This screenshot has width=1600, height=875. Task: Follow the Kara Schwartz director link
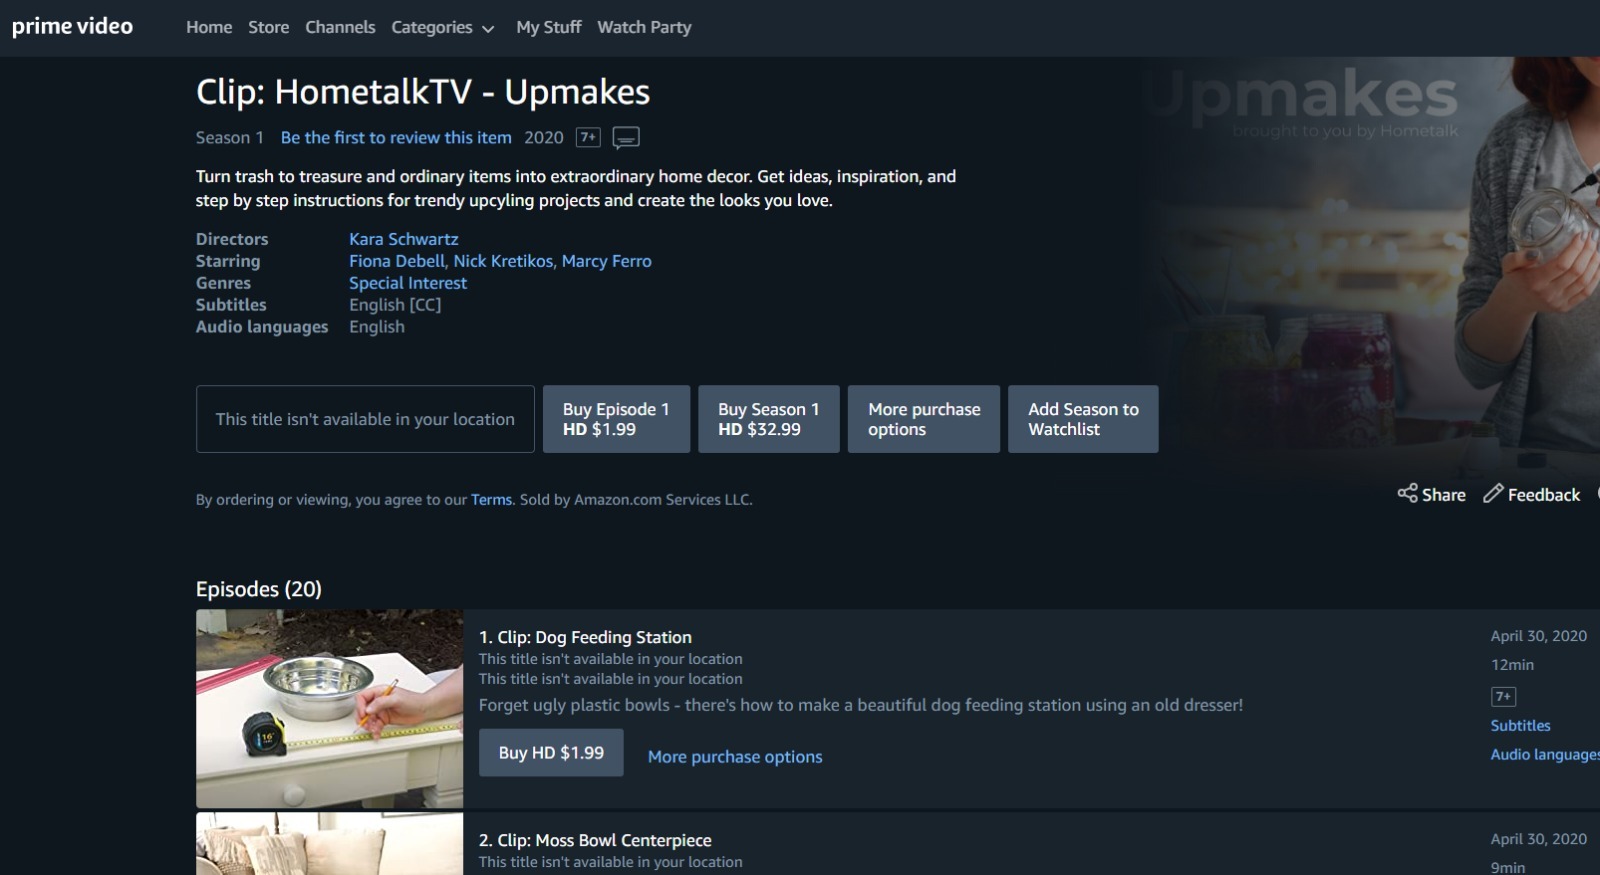point(404,239)
